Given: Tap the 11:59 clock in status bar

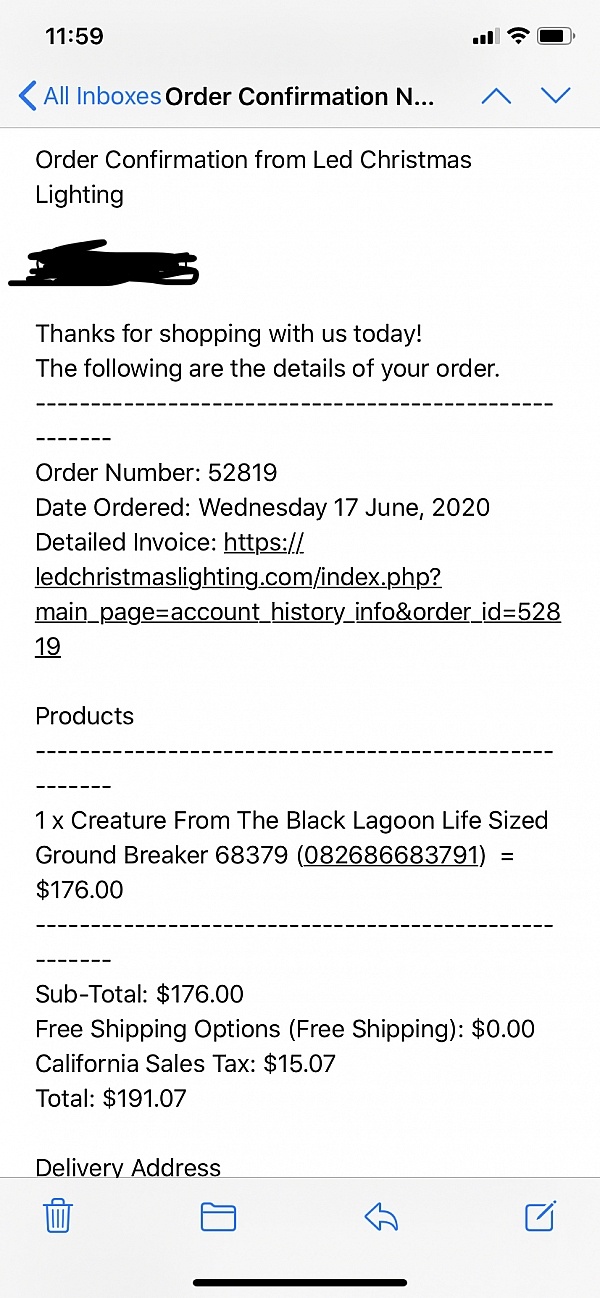Looking at the screenshot, I should (x=74, y=37).
